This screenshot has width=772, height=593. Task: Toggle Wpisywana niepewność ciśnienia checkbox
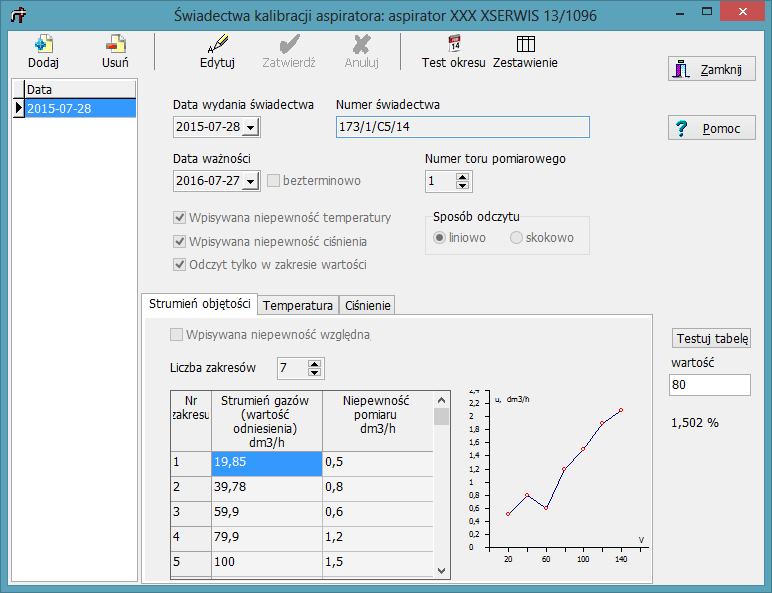coord(179,241)
